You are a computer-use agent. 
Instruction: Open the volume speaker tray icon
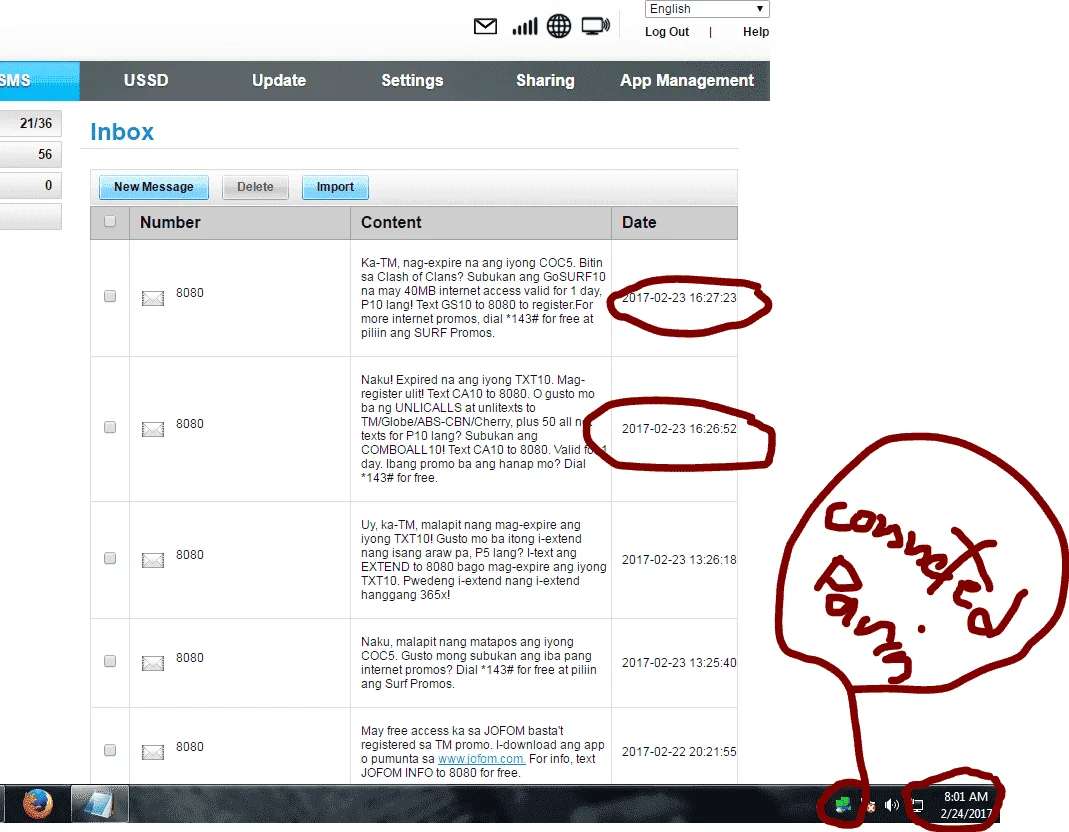pos(891,805)
